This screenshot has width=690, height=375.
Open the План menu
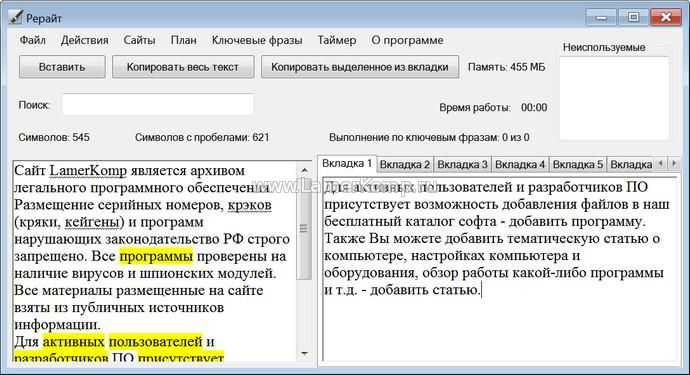(184, 40)
